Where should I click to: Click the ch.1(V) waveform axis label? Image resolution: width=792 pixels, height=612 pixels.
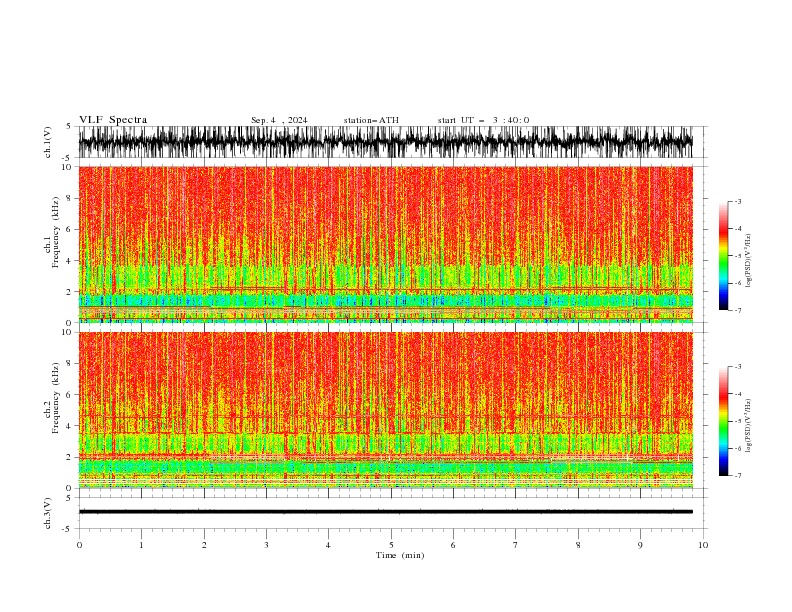tap(48, 142)
